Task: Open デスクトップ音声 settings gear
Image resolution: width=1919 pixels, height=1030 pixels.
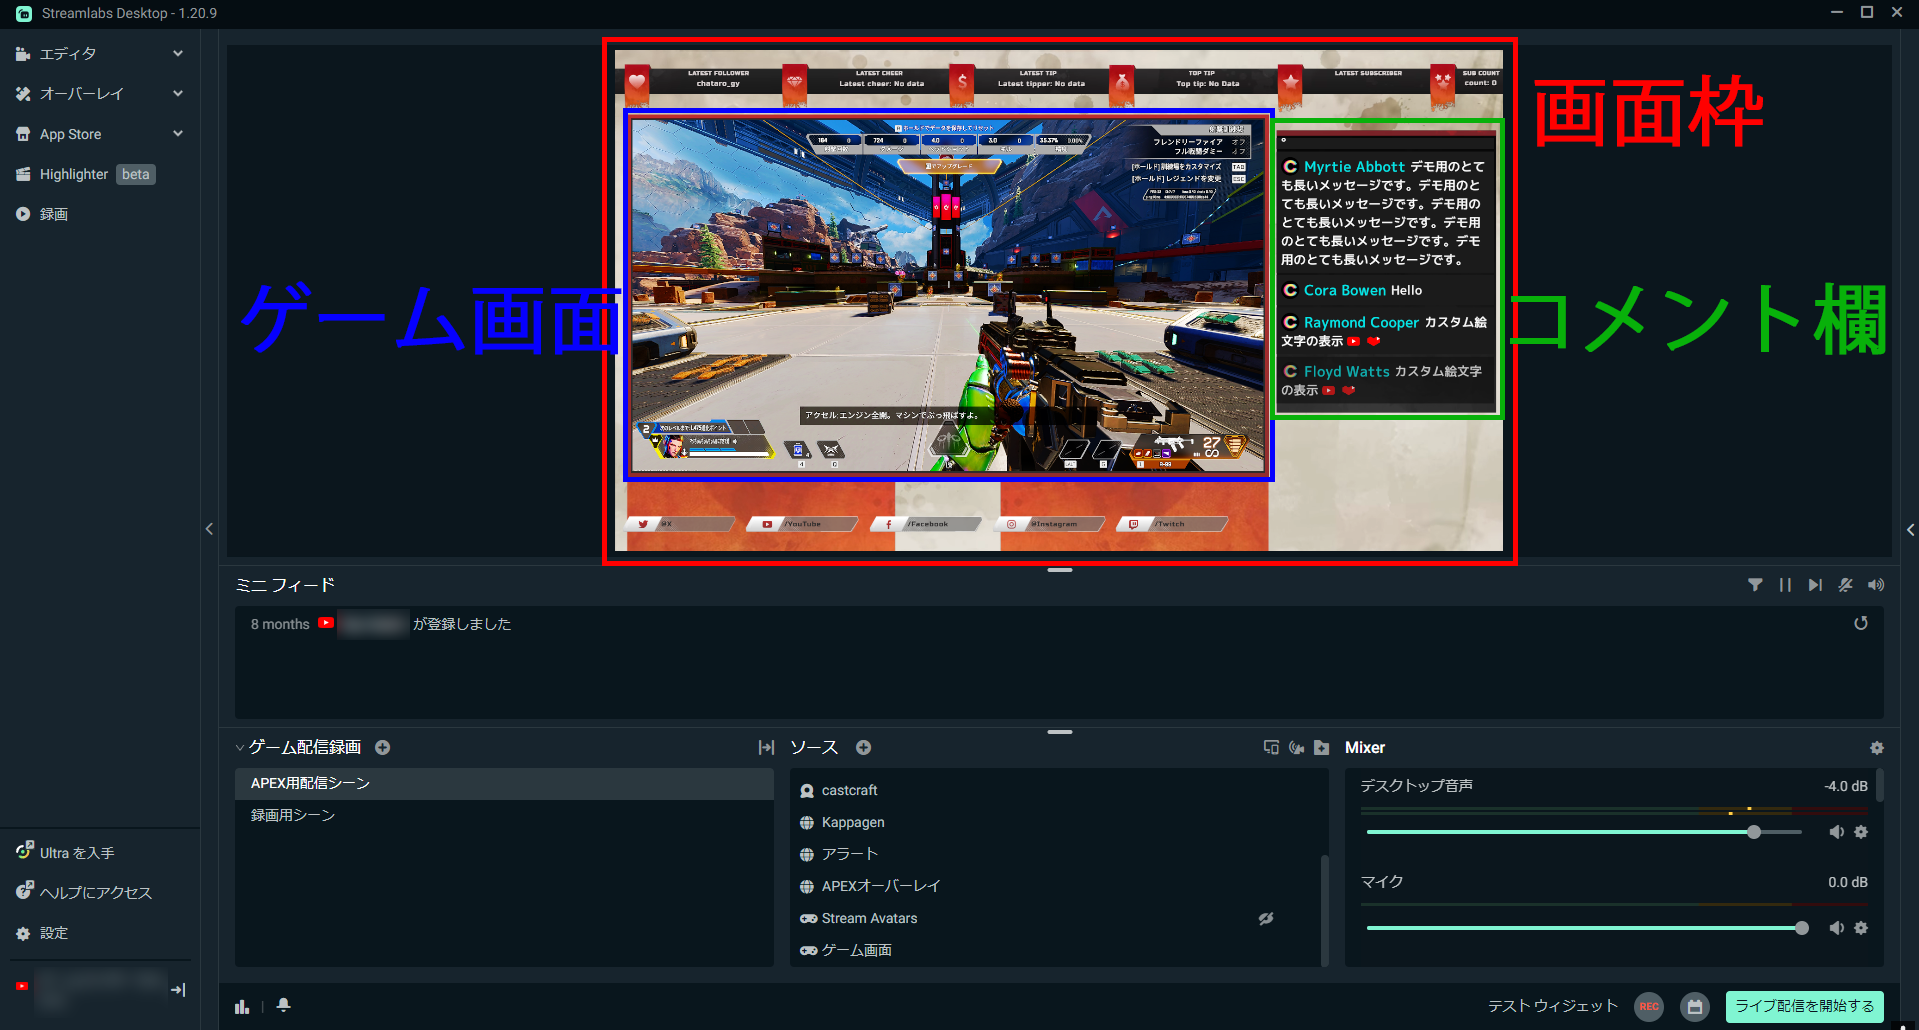Action: point(1861,832)
